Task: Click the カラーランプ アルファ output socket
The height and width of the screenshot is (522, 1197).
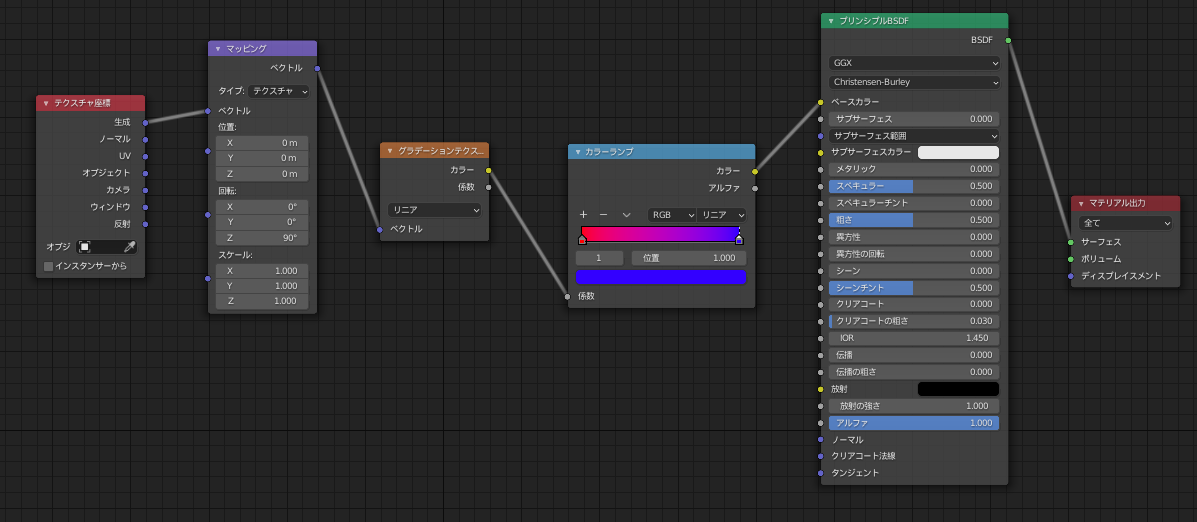Action: click(x=755, y=188)
